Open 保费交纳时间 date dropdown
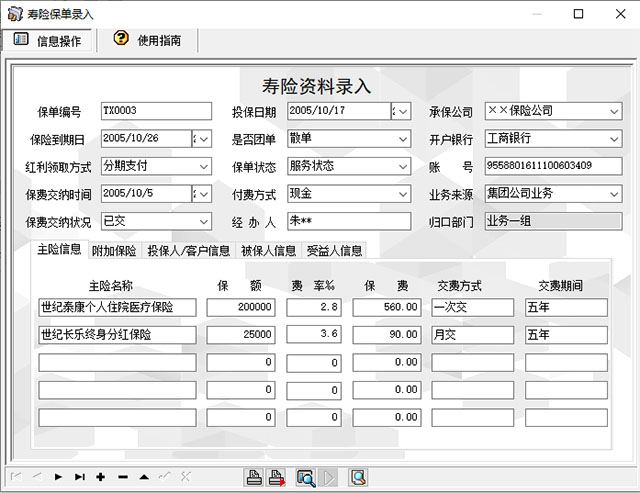Screen dimensions: 640x493 [202, 194]
